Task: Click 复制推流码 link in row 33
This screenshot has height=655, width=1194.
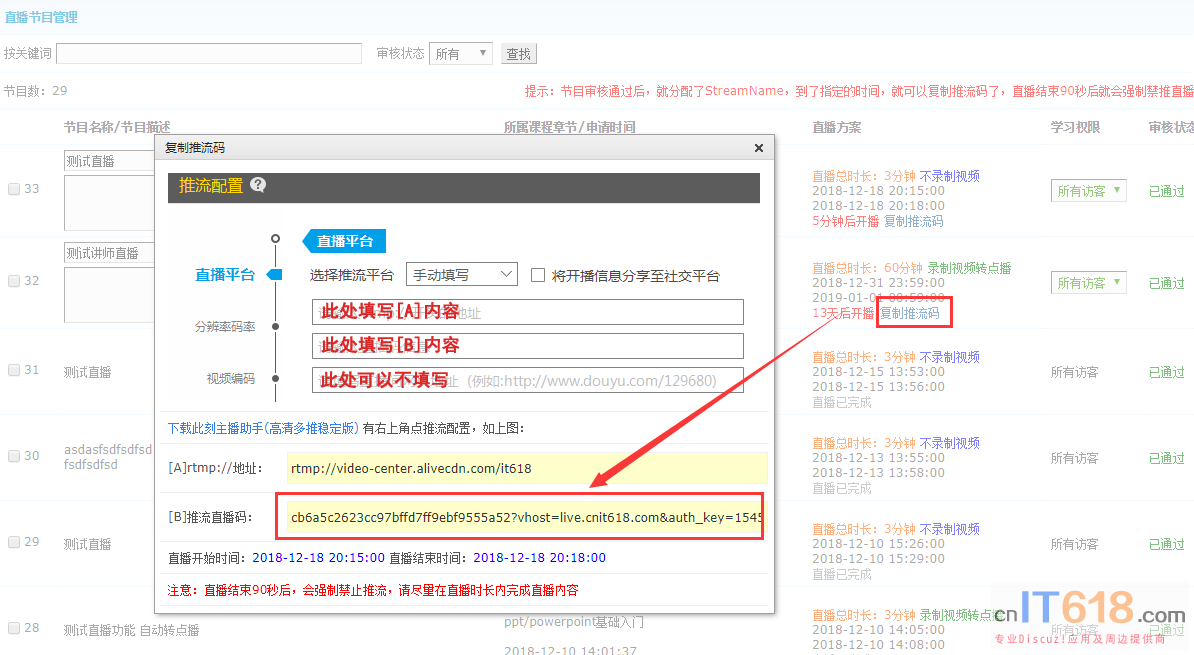Action: coord(913,221)
